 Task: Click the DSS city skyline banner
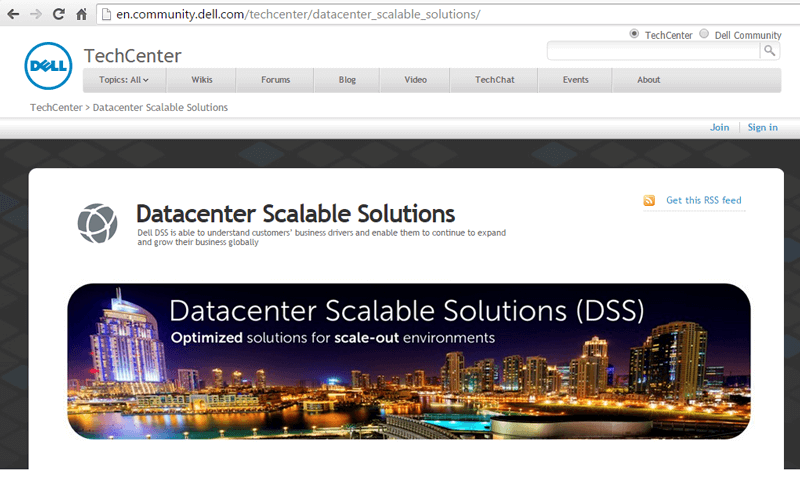[x=409, y=361]
